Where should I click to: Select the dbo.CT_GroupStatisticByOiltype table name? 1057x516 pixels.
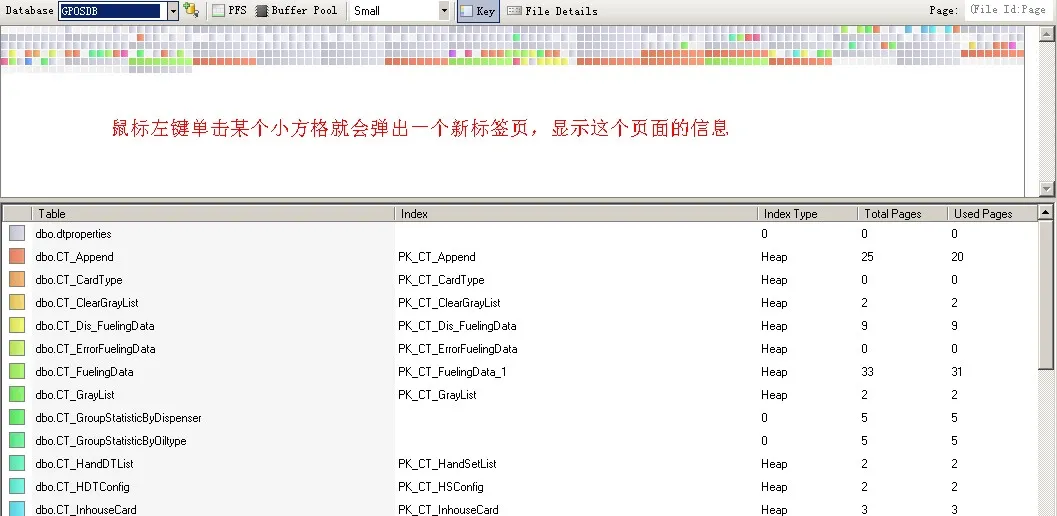(111, 440)
